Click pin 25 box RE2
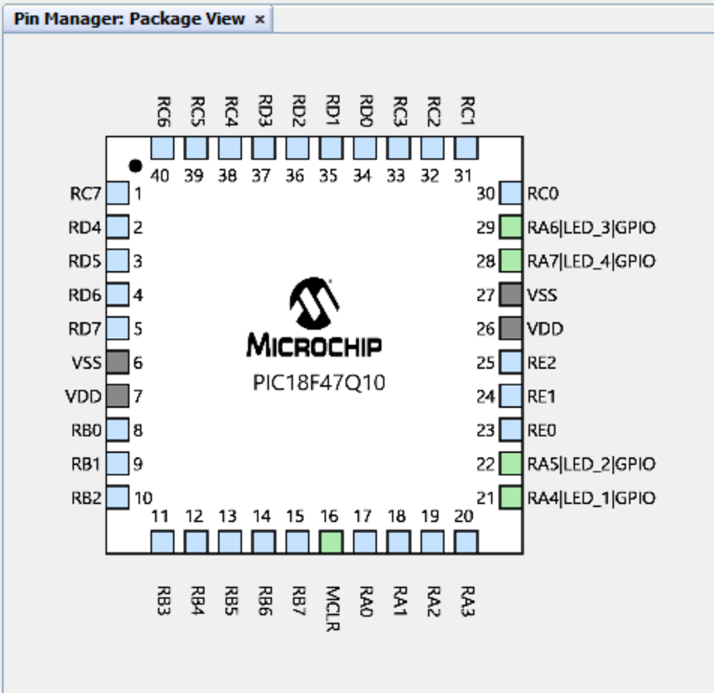 [511, 362]
